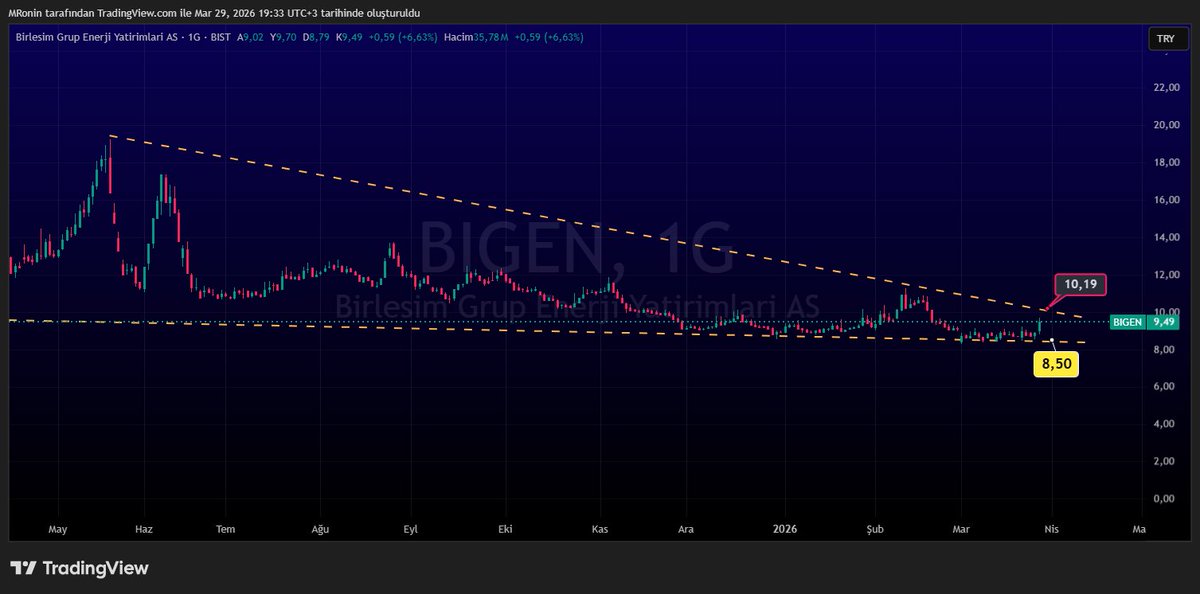Image resolution: width=1200 pixels, height=594 pixels.
Task: Click the 22,00 price axis label
Action: [1166, 88]
